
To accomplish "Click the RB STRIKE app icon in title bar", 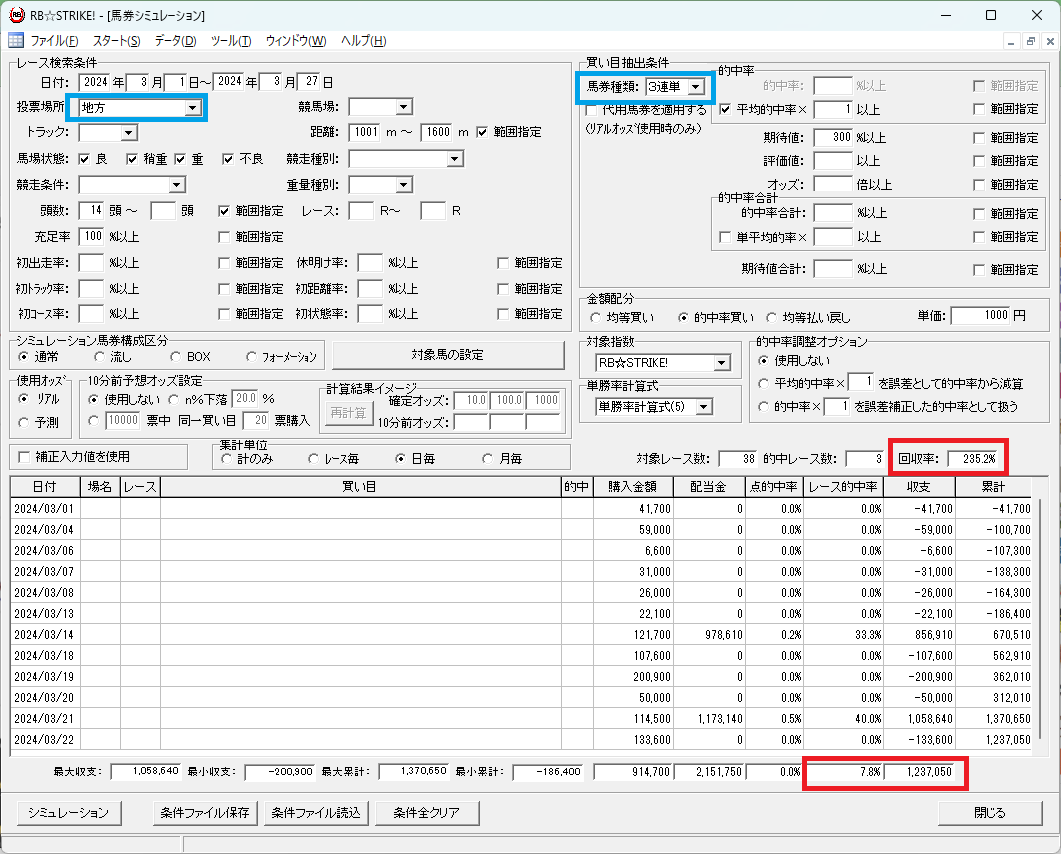I will coord(16,15).
